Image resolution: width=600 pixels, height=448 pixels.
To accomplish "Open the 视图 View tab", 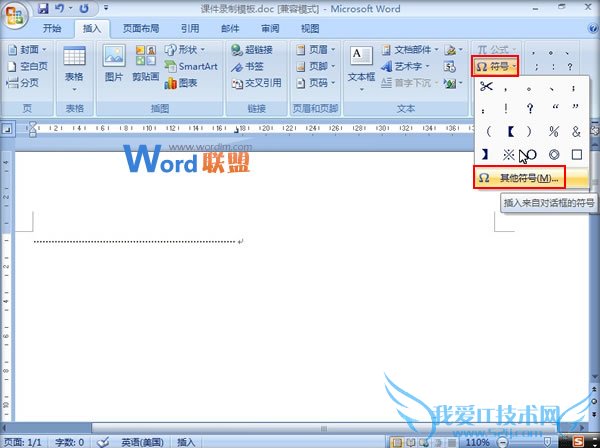I will coord(310,29).
